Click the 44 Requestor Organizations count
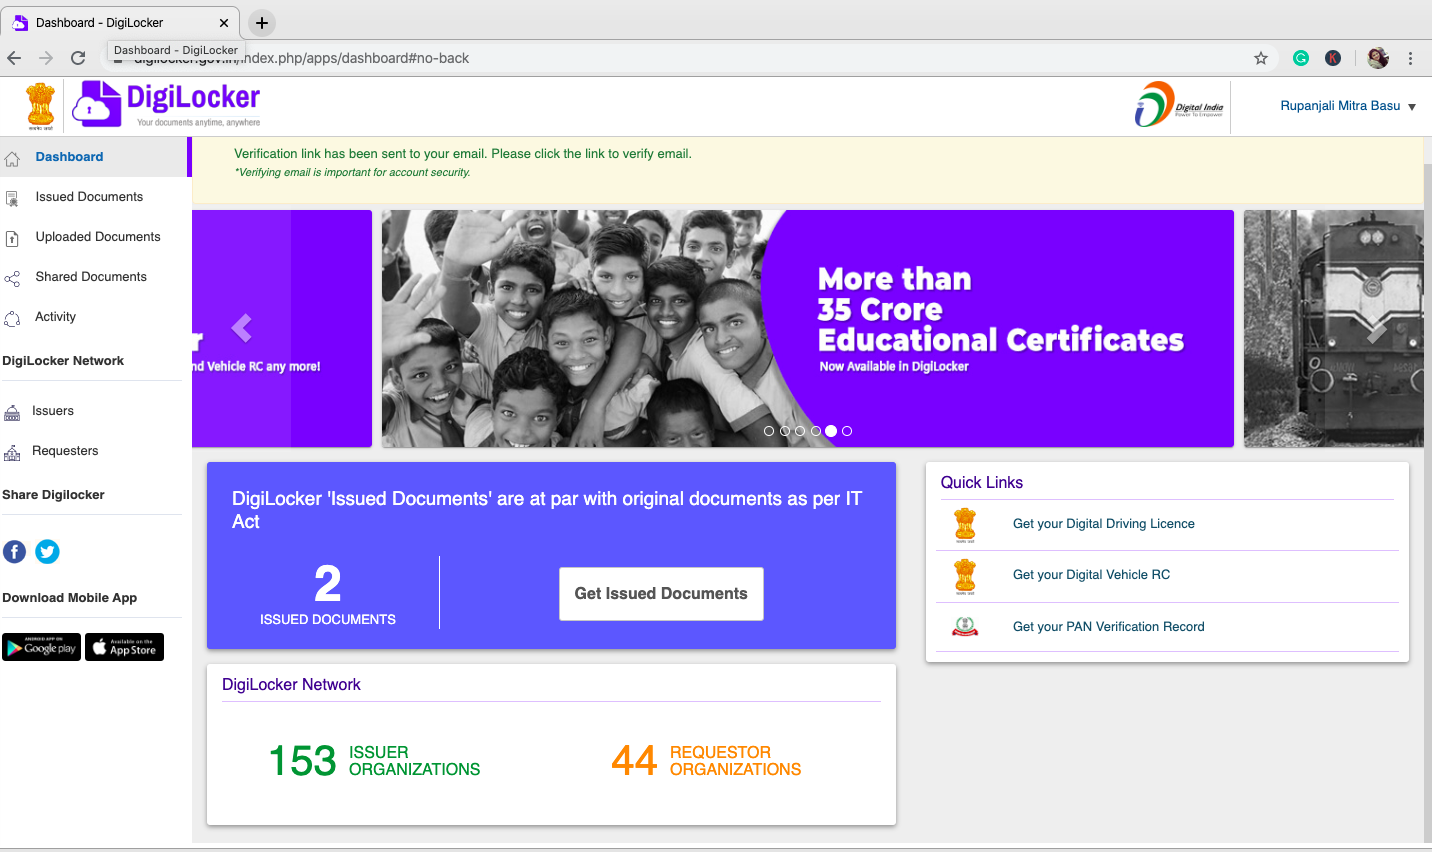The image size is (1432, 852). [706, 761]
